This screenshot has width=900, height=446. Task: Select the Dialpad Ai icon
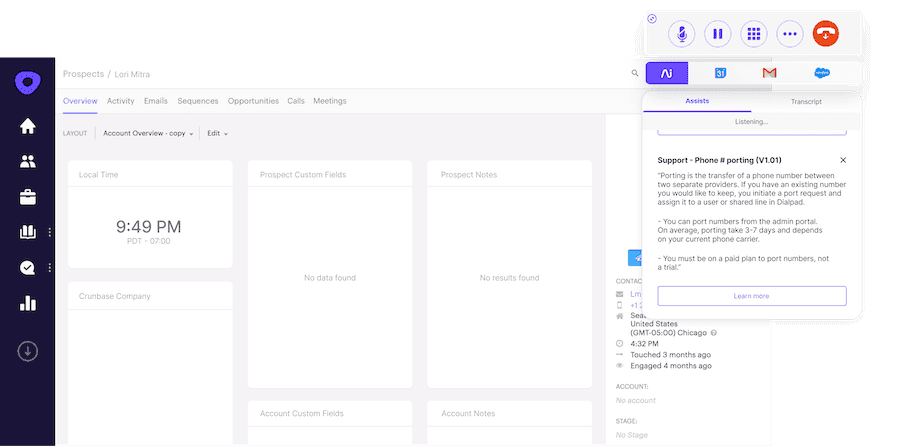click(x=666, y=73)
